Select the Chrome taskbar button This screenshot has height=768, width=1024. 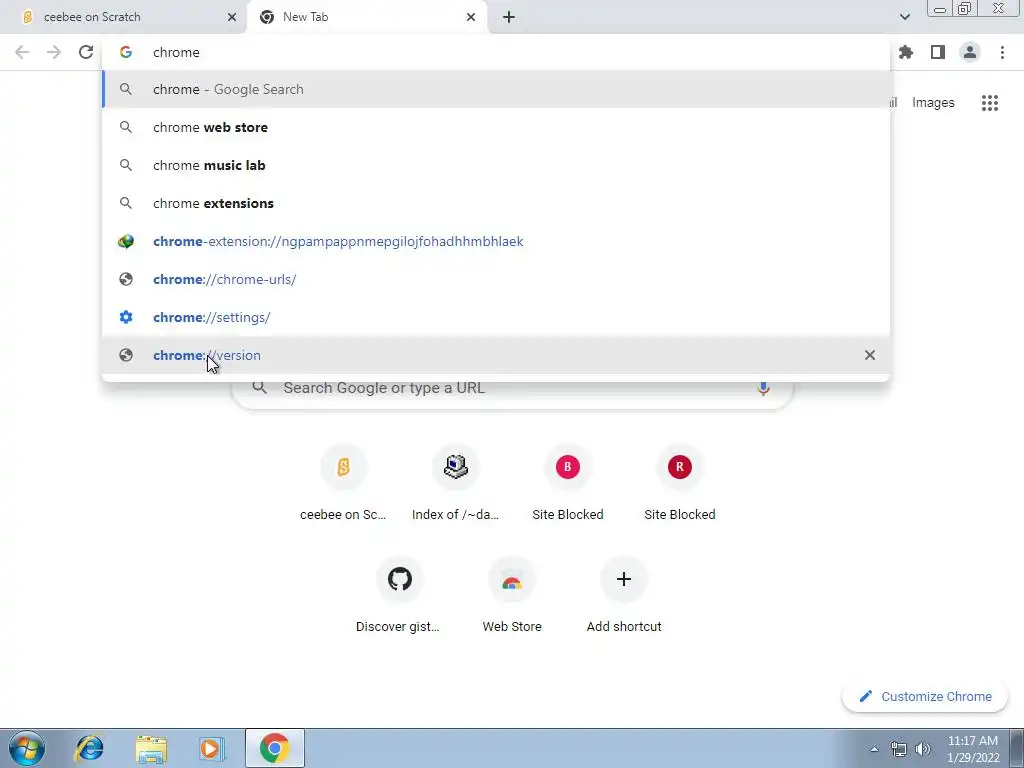[x=274, y=748]
